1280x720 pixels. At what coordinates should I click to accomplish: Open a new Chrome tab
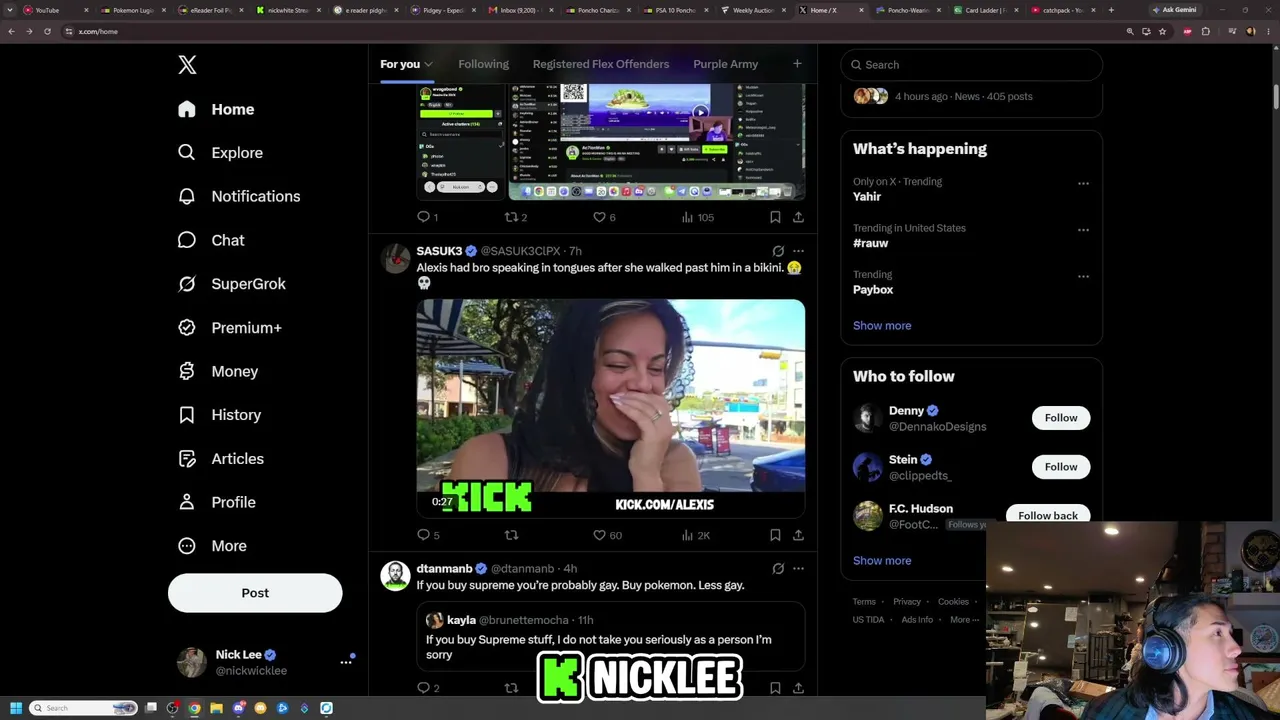[1111, 10]
